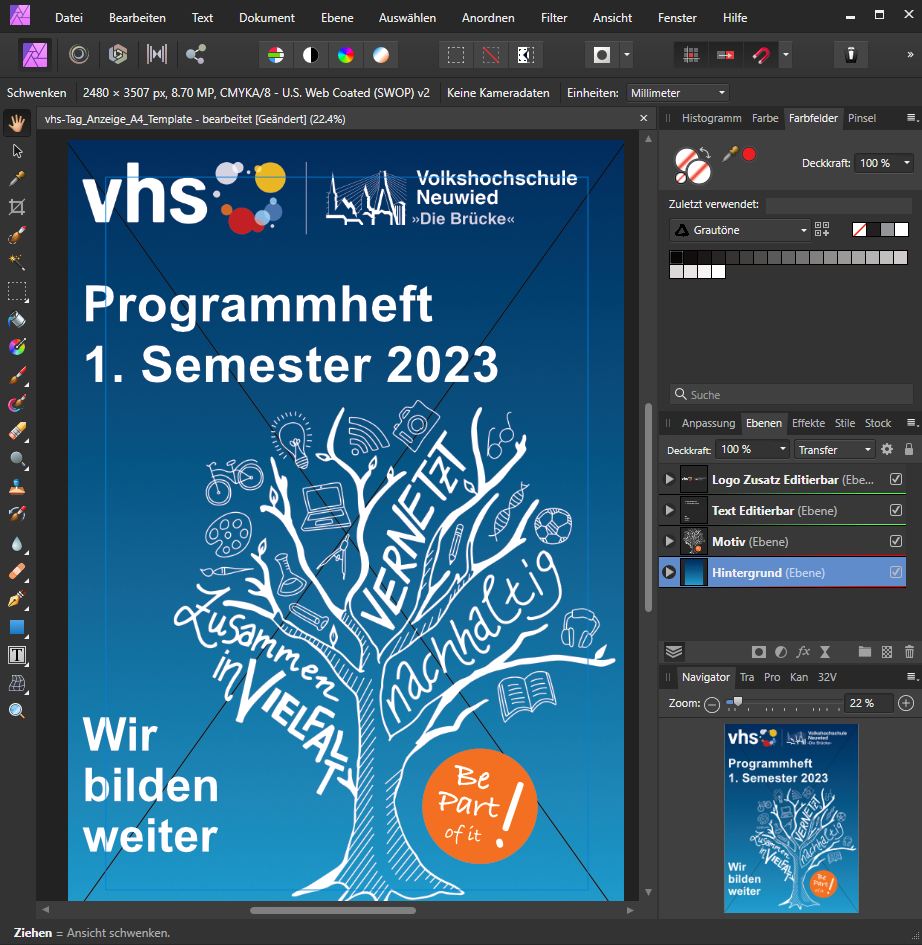922x945 pixels.
Task: Expand the Motiv layer group
Action: pyautogui.click(x=669, y=541)
